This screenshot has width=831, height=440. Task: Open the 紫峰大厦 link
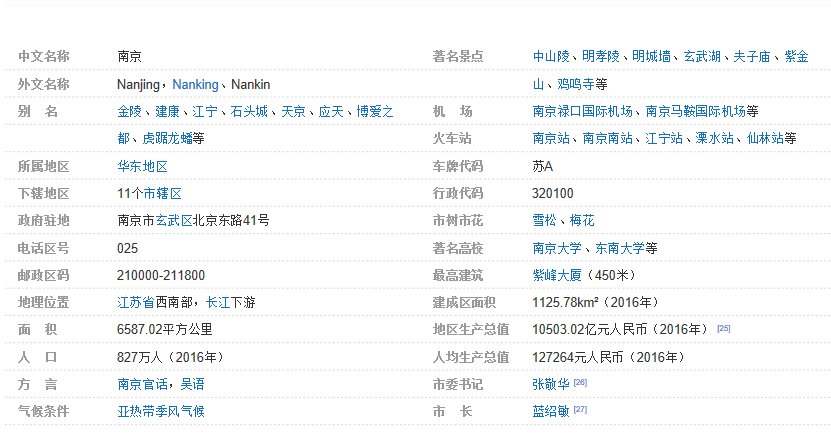pyautogui.click(x=557, y=275)
